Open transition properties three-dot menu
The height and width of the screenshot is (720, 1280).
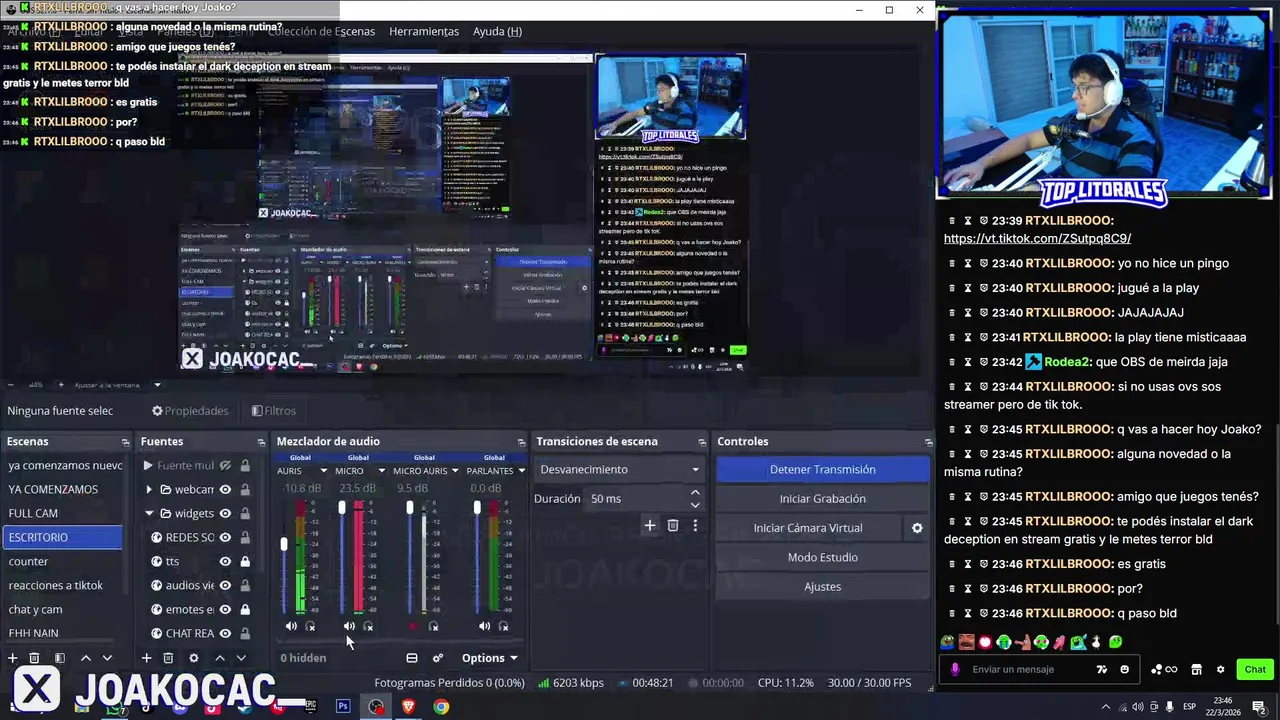coord(695,525)
